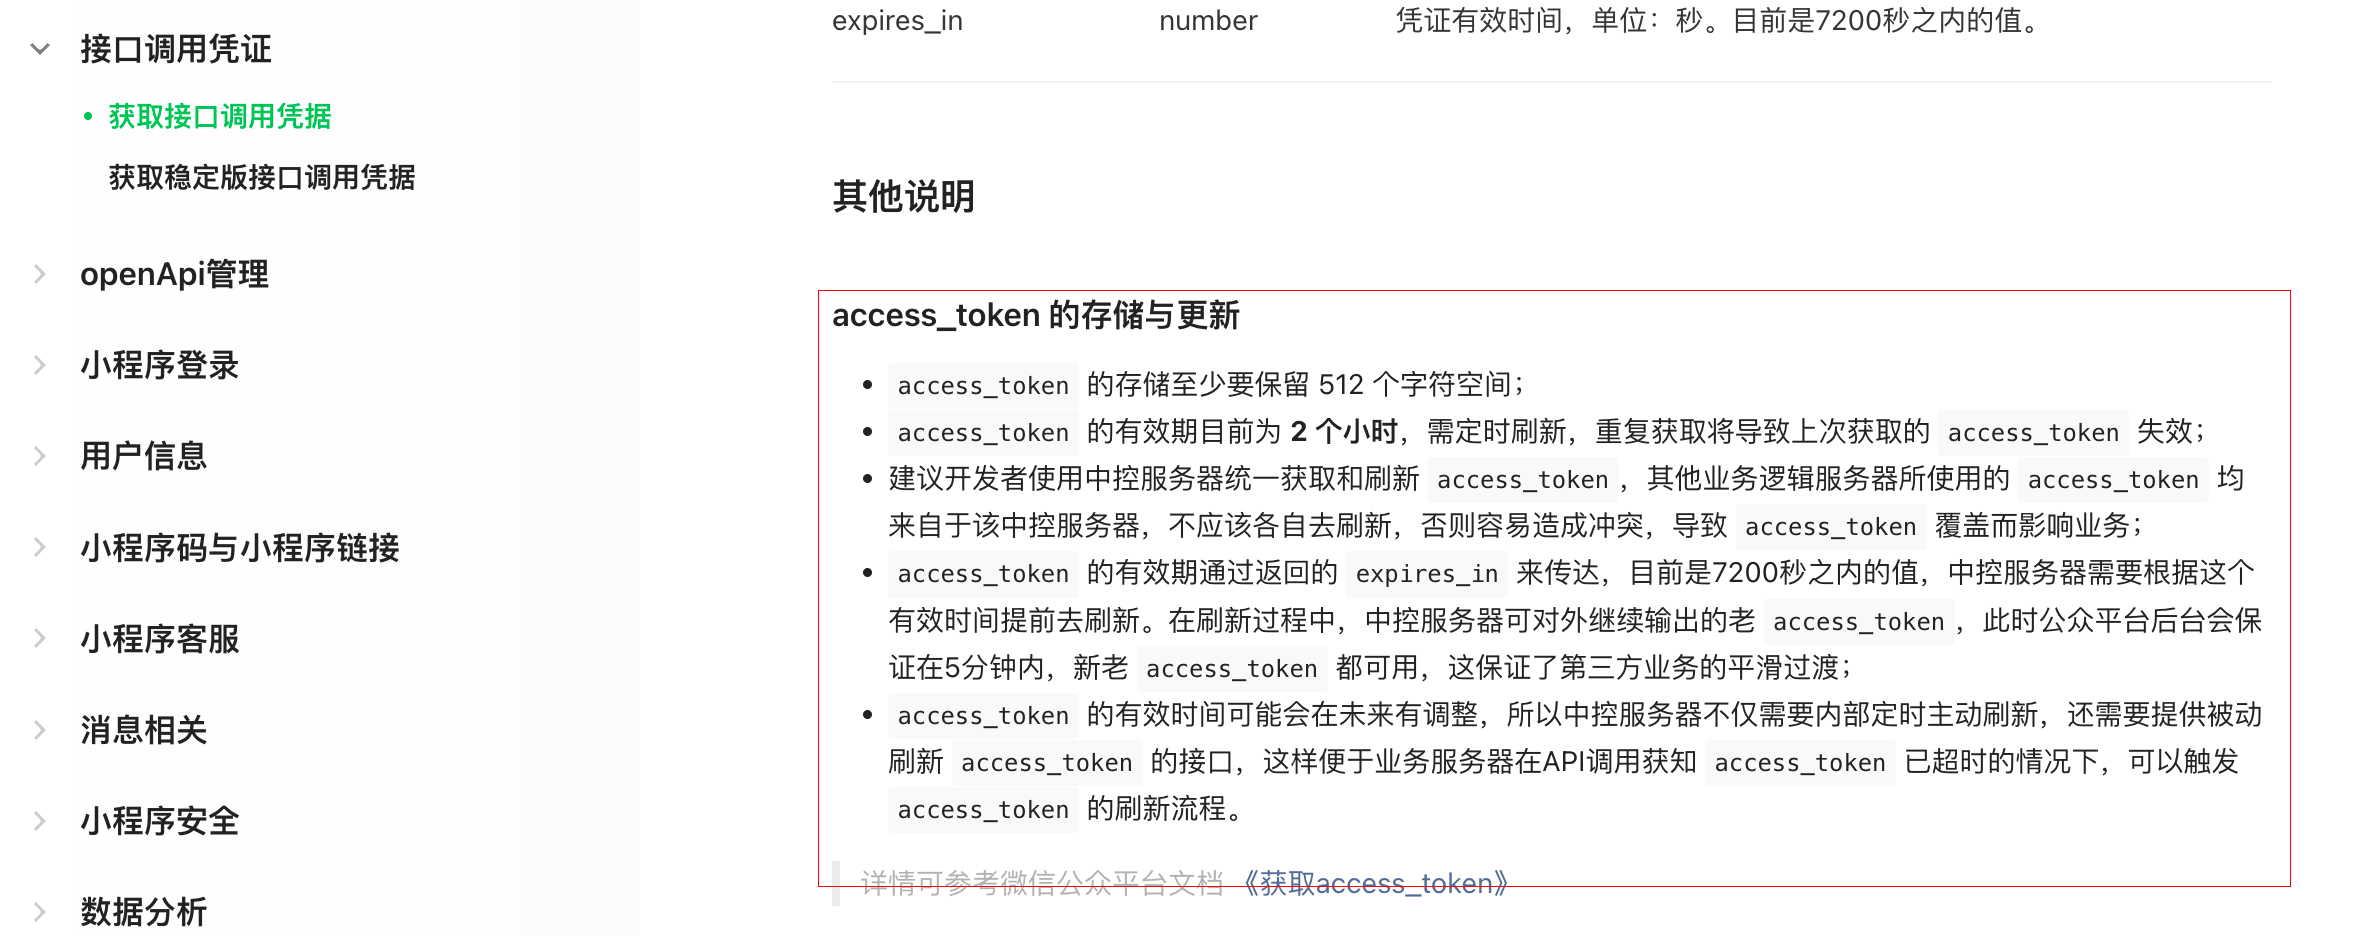This screenshot has width=2364, height=936.
Task: Expand the 消息相关 chevron arrow
Action: (x=40, y=730)
